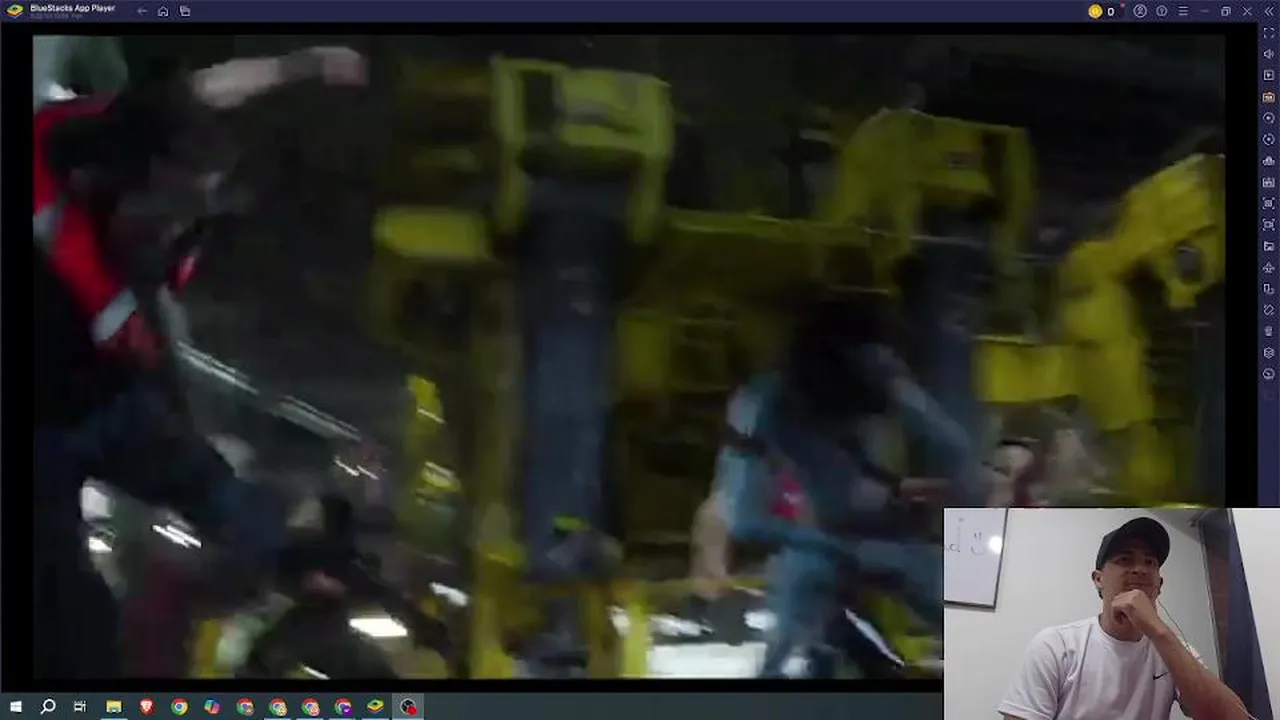The width and height of the screenshot is (1280, 720).
Task: Enter full screen from the sidebar
Action: pos(1269,33)
